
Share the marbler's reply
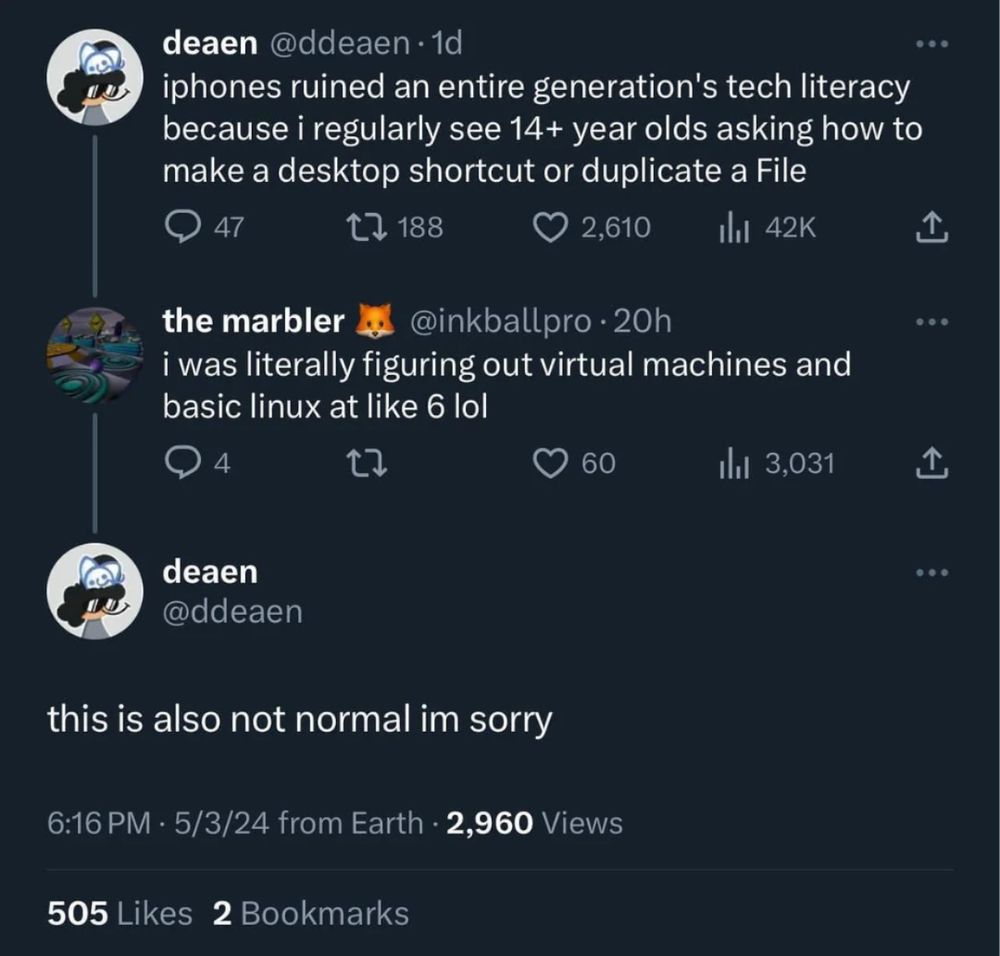pos(932,463)
